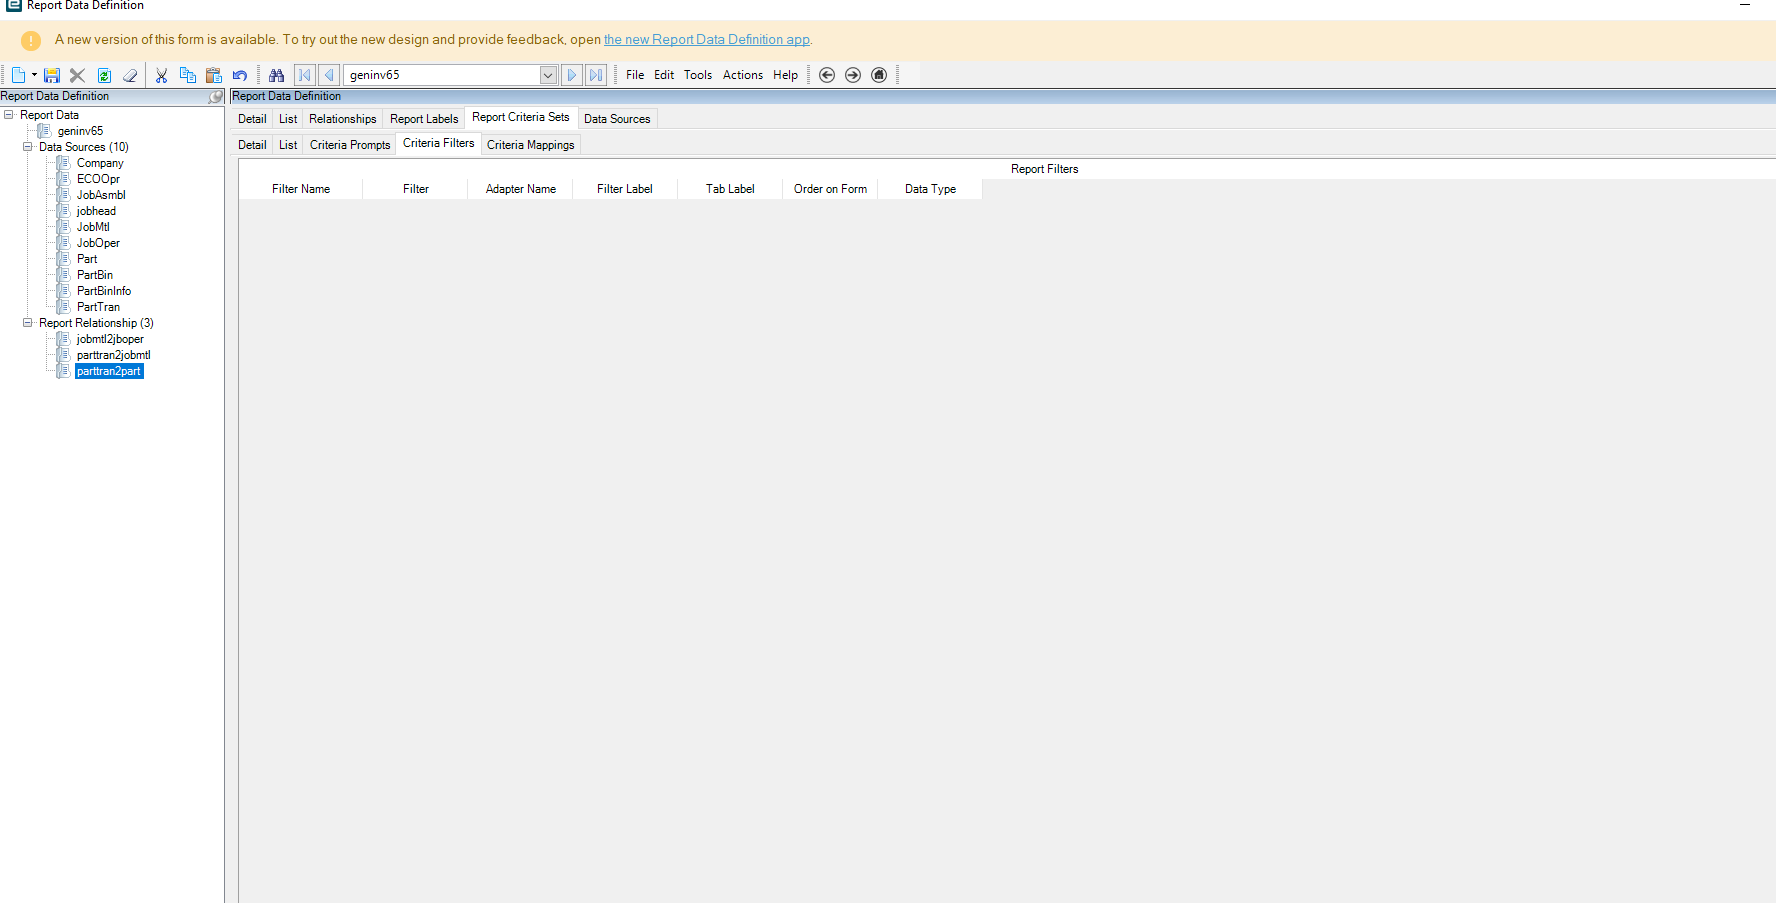This screenshot has width=1776, height=903.
Task: Open the Help menu
Action: [786, 75]
